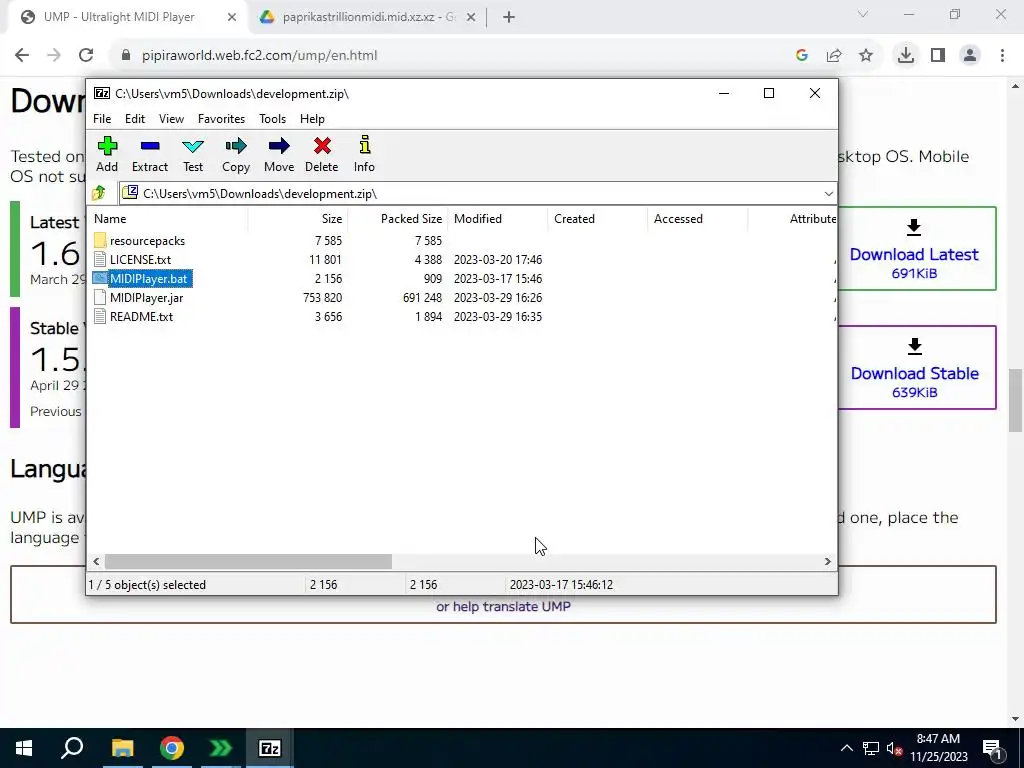
Task: Open Chrome tab search chevron
Action: 863,14
